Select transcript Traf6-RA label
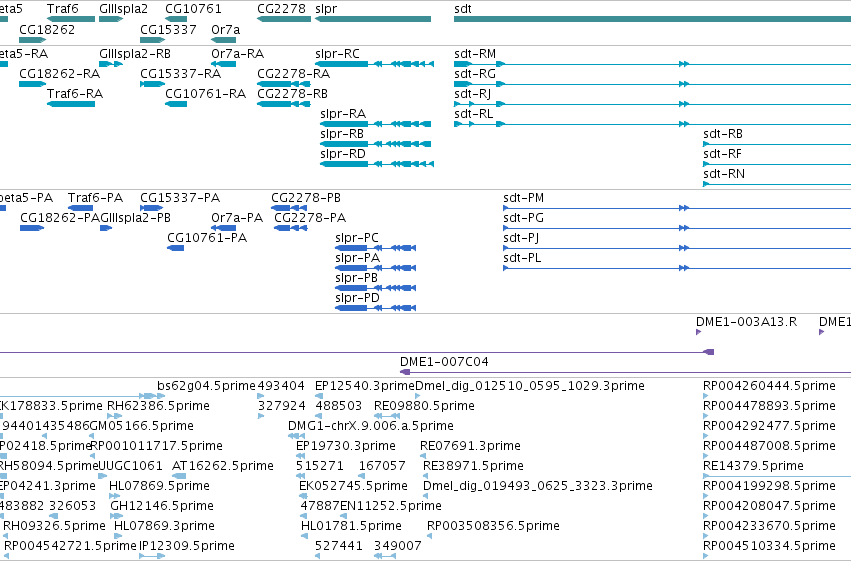 75,94
